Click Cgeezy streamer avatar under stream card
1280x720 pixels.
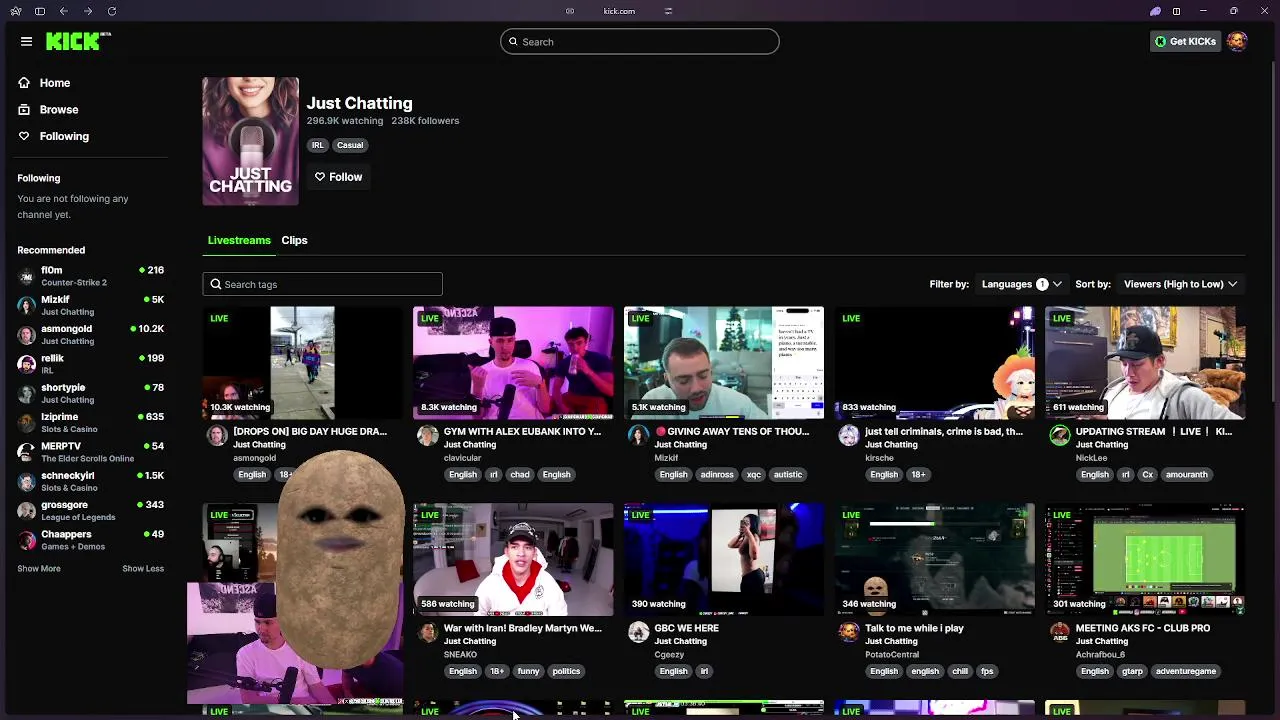pos(638,632)
